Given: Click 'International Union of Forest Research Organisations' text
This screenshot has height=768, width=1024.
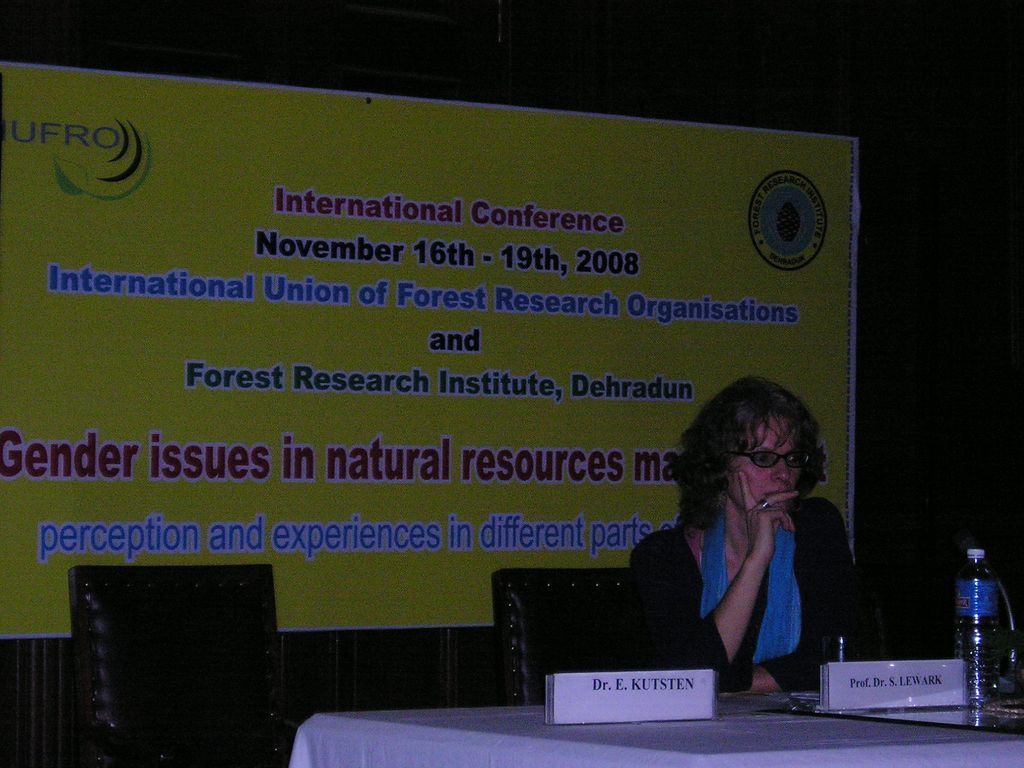Looking at the screenshot, I should coord(423,294).
